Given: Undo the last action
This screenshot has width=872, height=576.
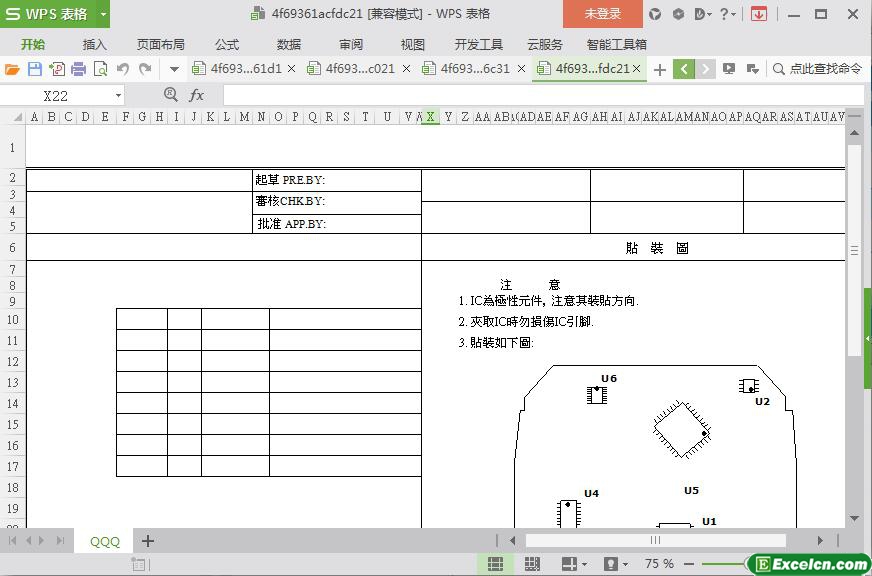Looking at the screenshot, I should click(123, 69).
